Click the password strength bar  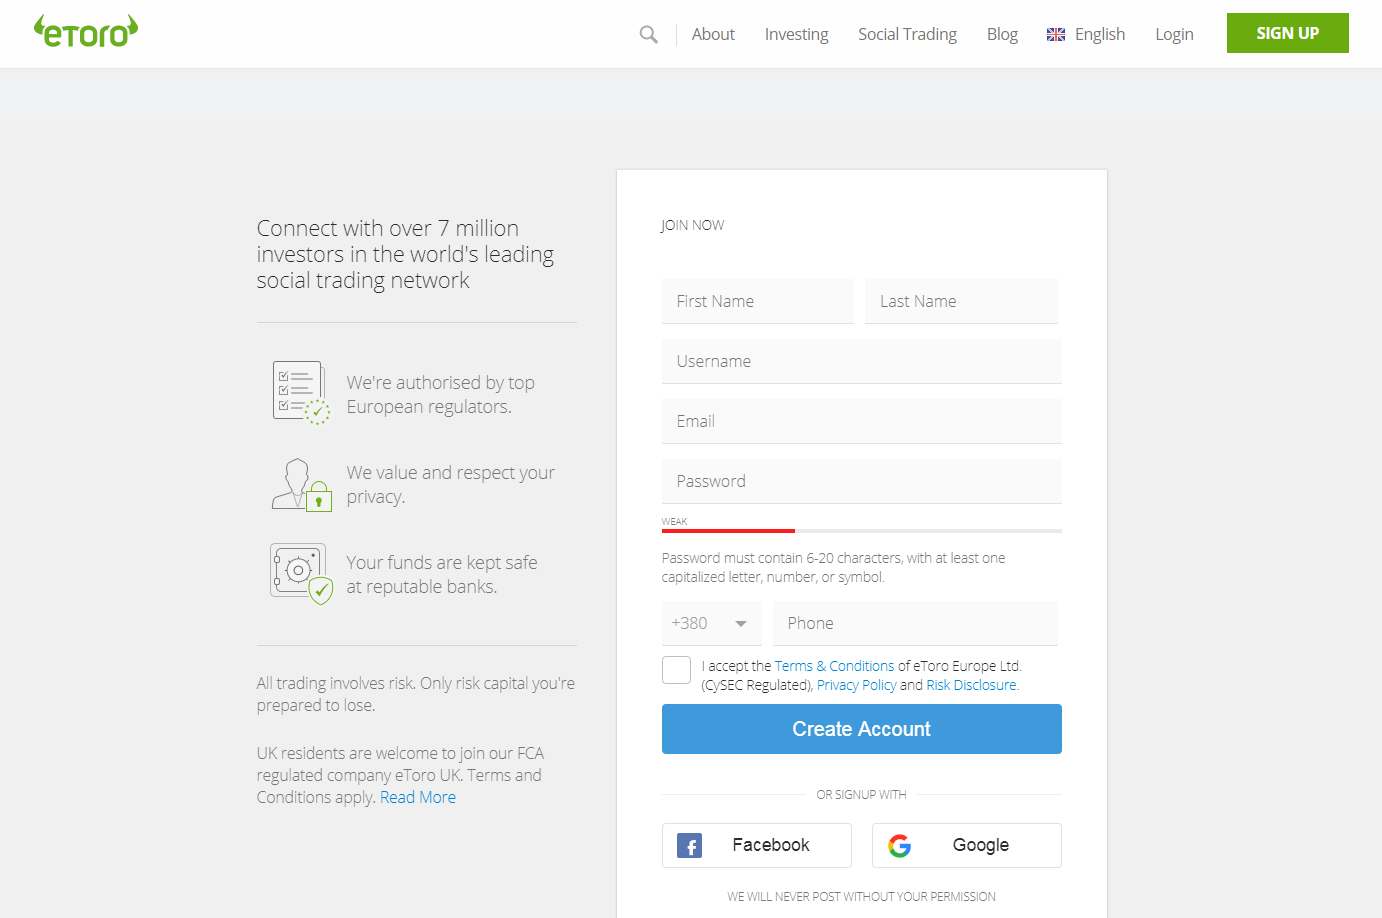click(x=862, y=531)
